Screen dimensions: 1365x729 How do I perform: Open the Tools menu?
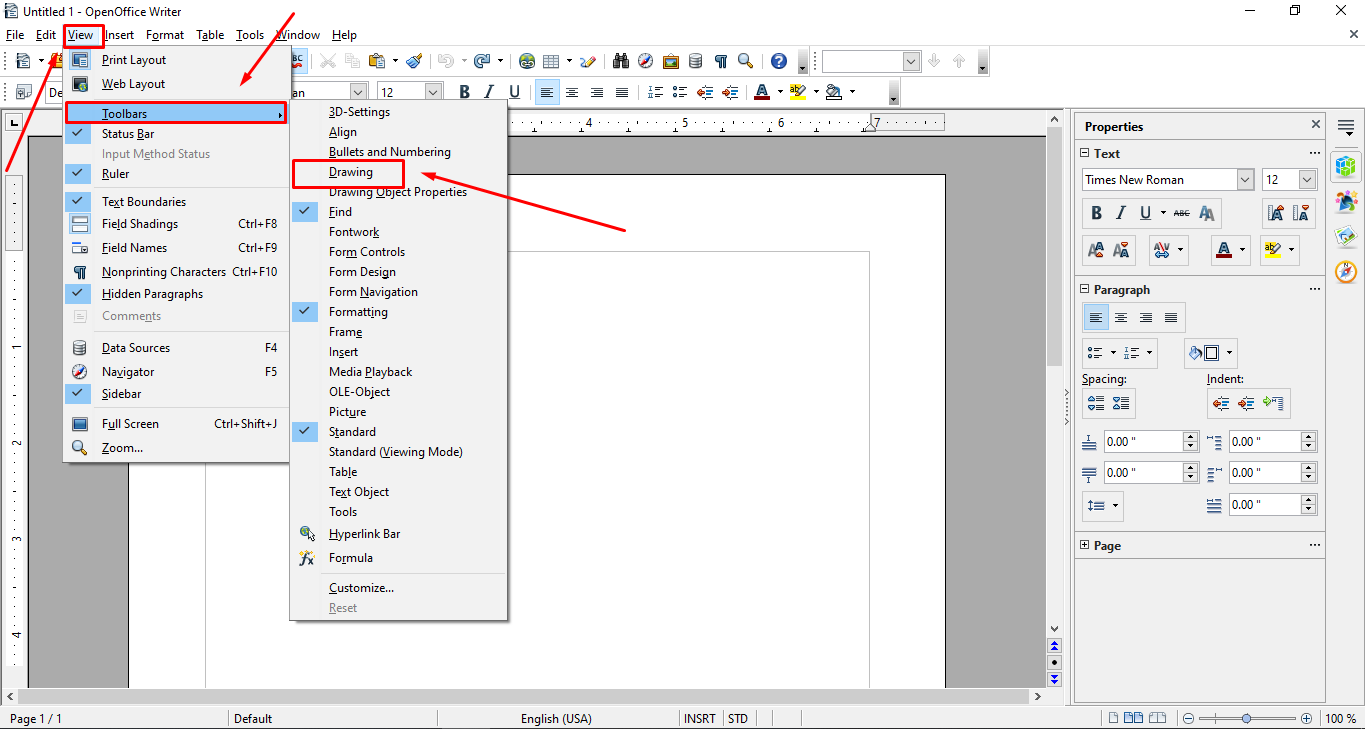[x=250, y=35]
